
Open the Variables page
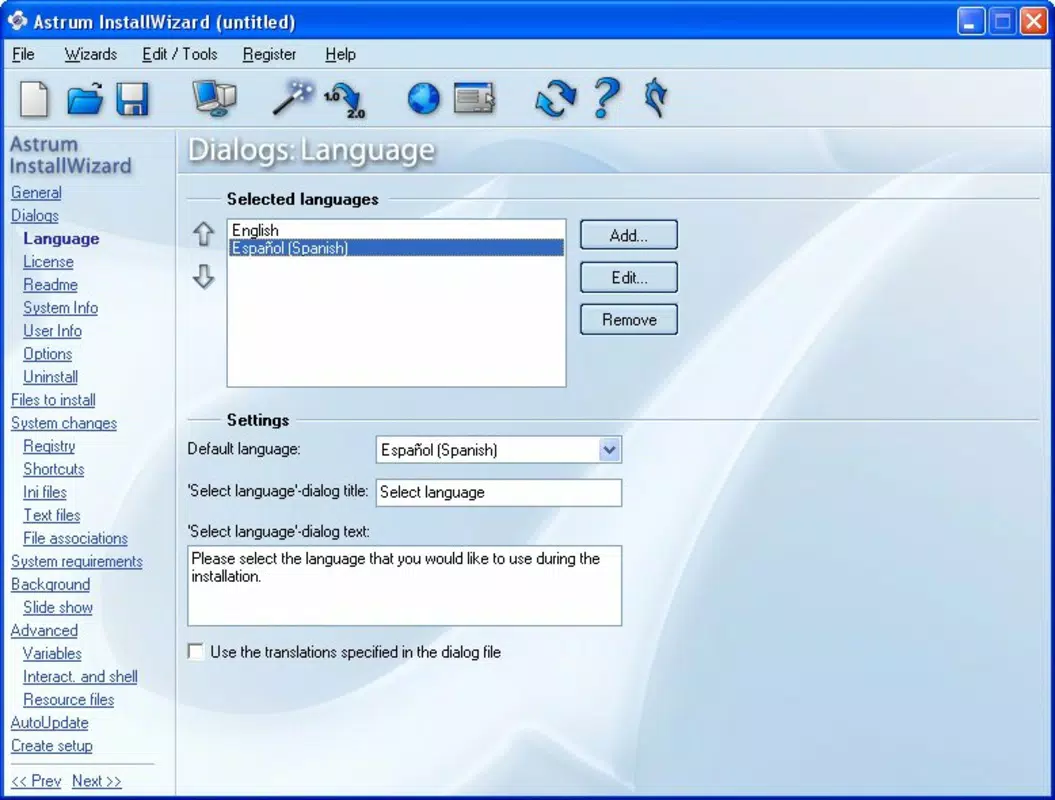tap(52, 653)
